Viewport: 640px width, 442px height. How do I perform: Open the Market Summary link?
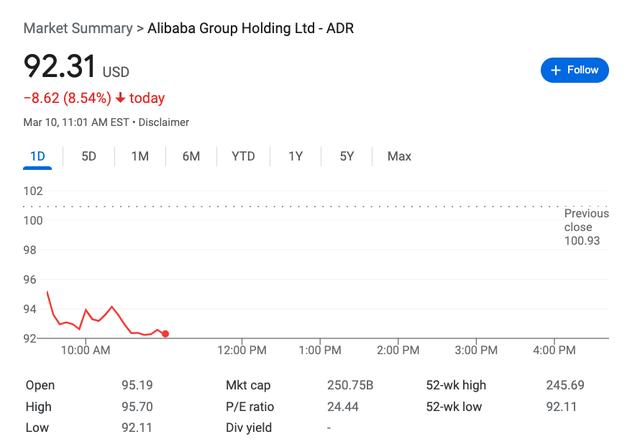click(78, 28)
